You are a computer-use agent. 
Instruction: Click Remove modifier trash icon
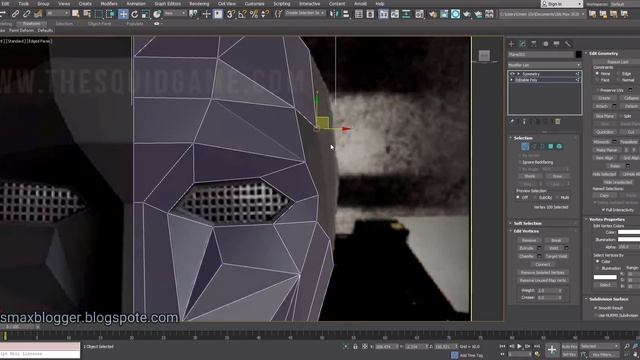pyautogui.click(x=558, y=122)
